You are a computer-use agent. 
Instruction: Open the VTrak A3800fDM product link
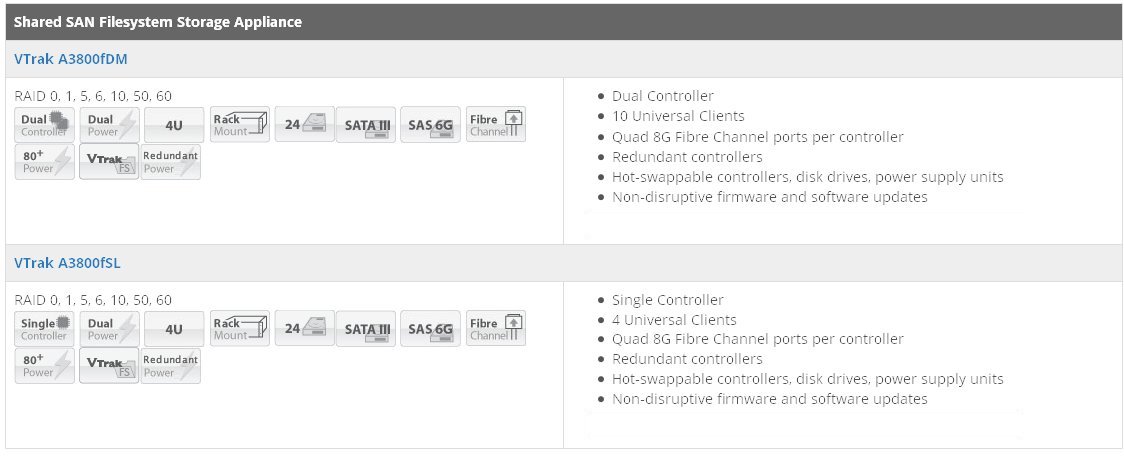pos(70,60)
